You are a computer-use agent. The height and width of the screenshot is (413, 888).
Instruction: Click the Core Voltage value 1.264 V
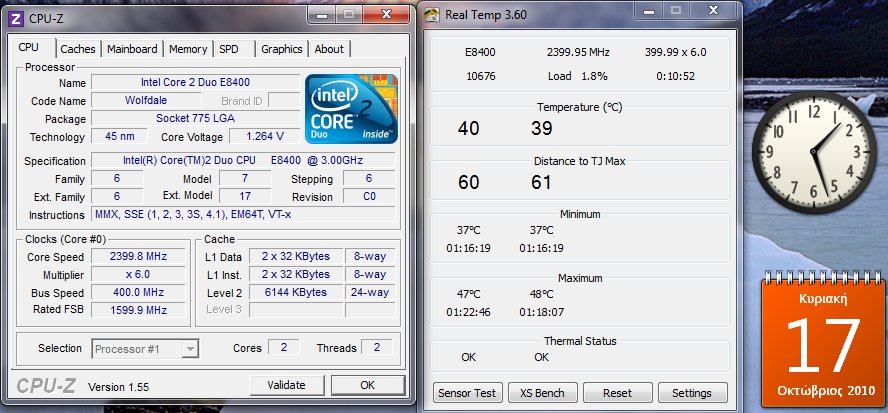pos(264,136)
